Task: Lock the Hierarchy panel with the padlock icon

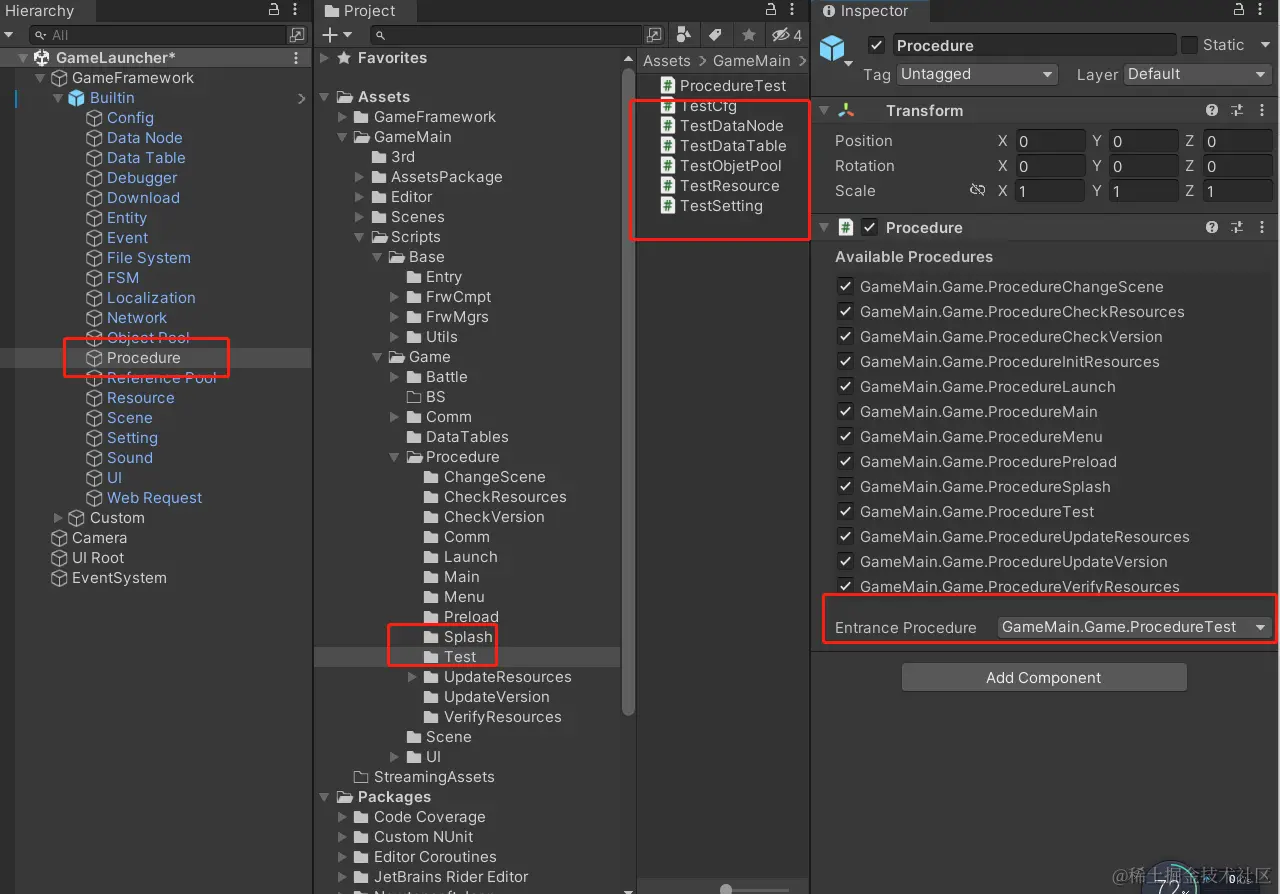Action: pyautogui.click(x=274, y=9)
